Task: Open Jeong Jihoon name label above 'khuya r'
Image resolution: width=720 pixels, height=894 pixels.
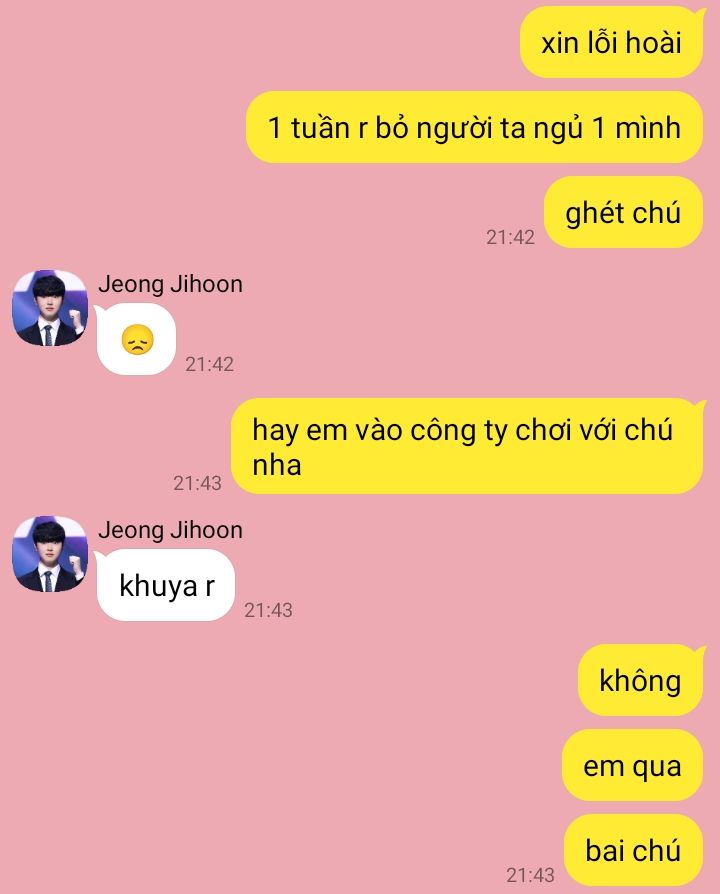Action: click(x=170, y=530)
